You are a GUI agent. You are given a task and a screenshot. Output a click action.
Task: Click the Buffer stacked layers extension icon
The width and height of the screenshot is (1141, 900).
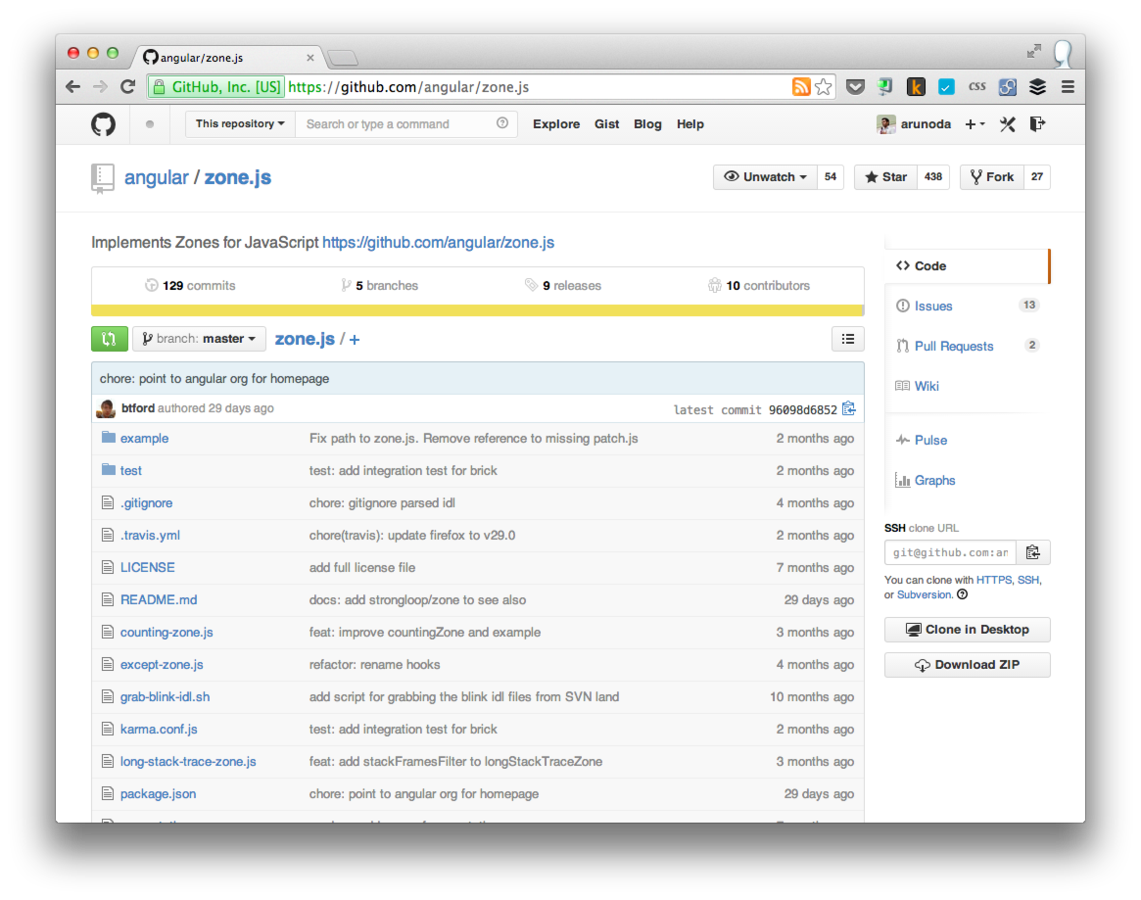coord(1038,87)
